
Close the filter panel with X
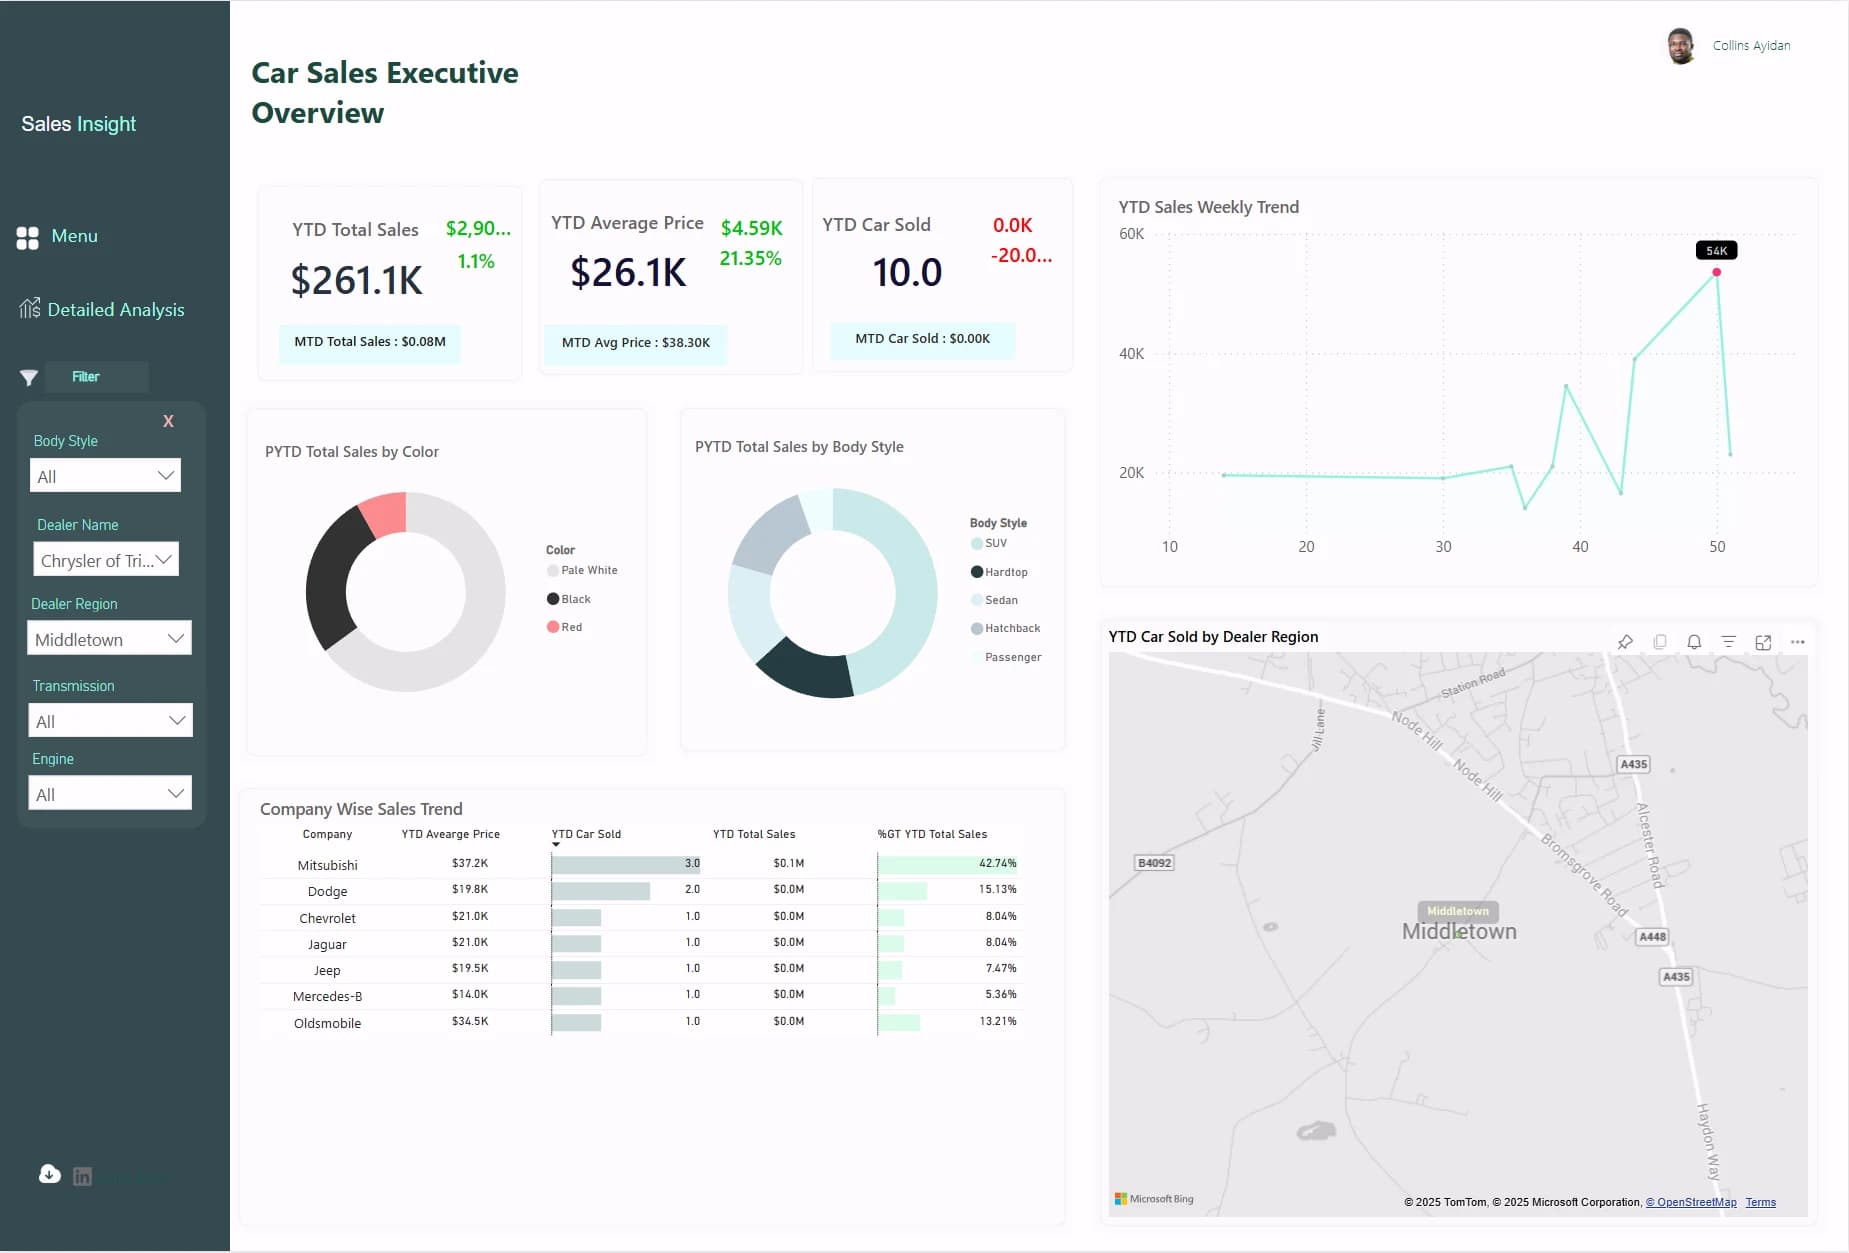(168, 421)
